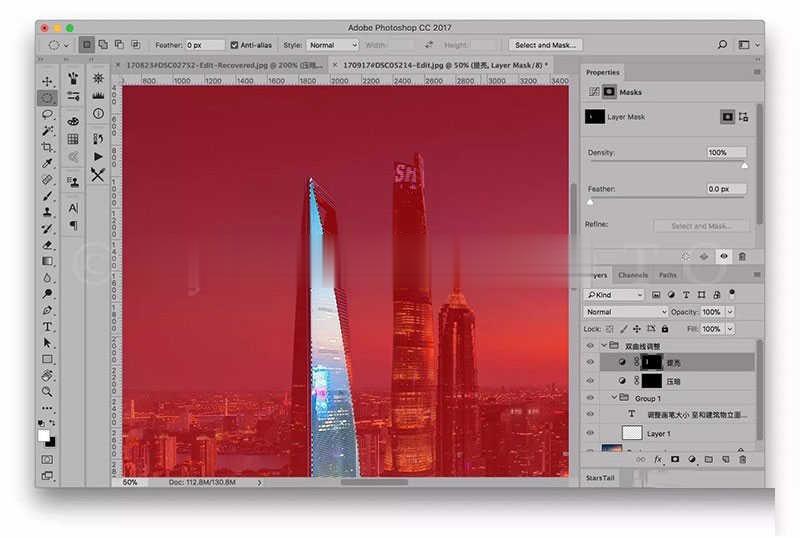800x538 pixels.
Task: Click the Select and Mask button in options bar
Action: pos(544,45)
